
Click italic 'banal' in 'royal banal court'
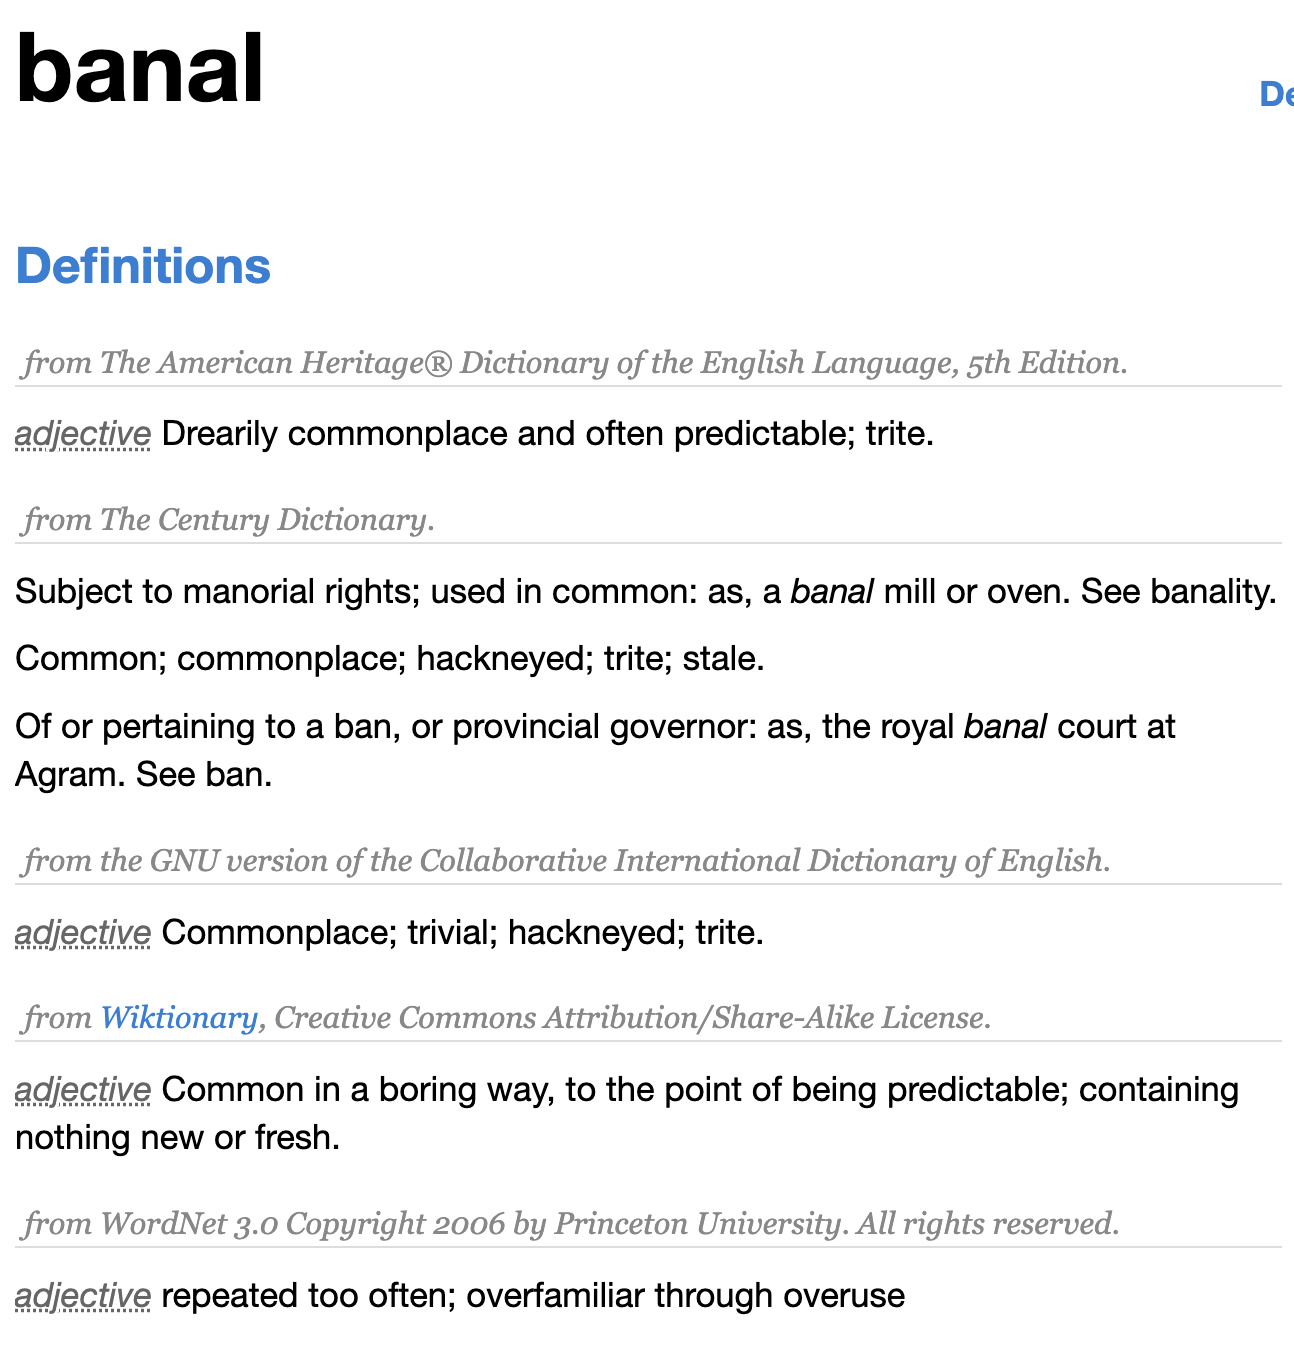(1005, 726)
